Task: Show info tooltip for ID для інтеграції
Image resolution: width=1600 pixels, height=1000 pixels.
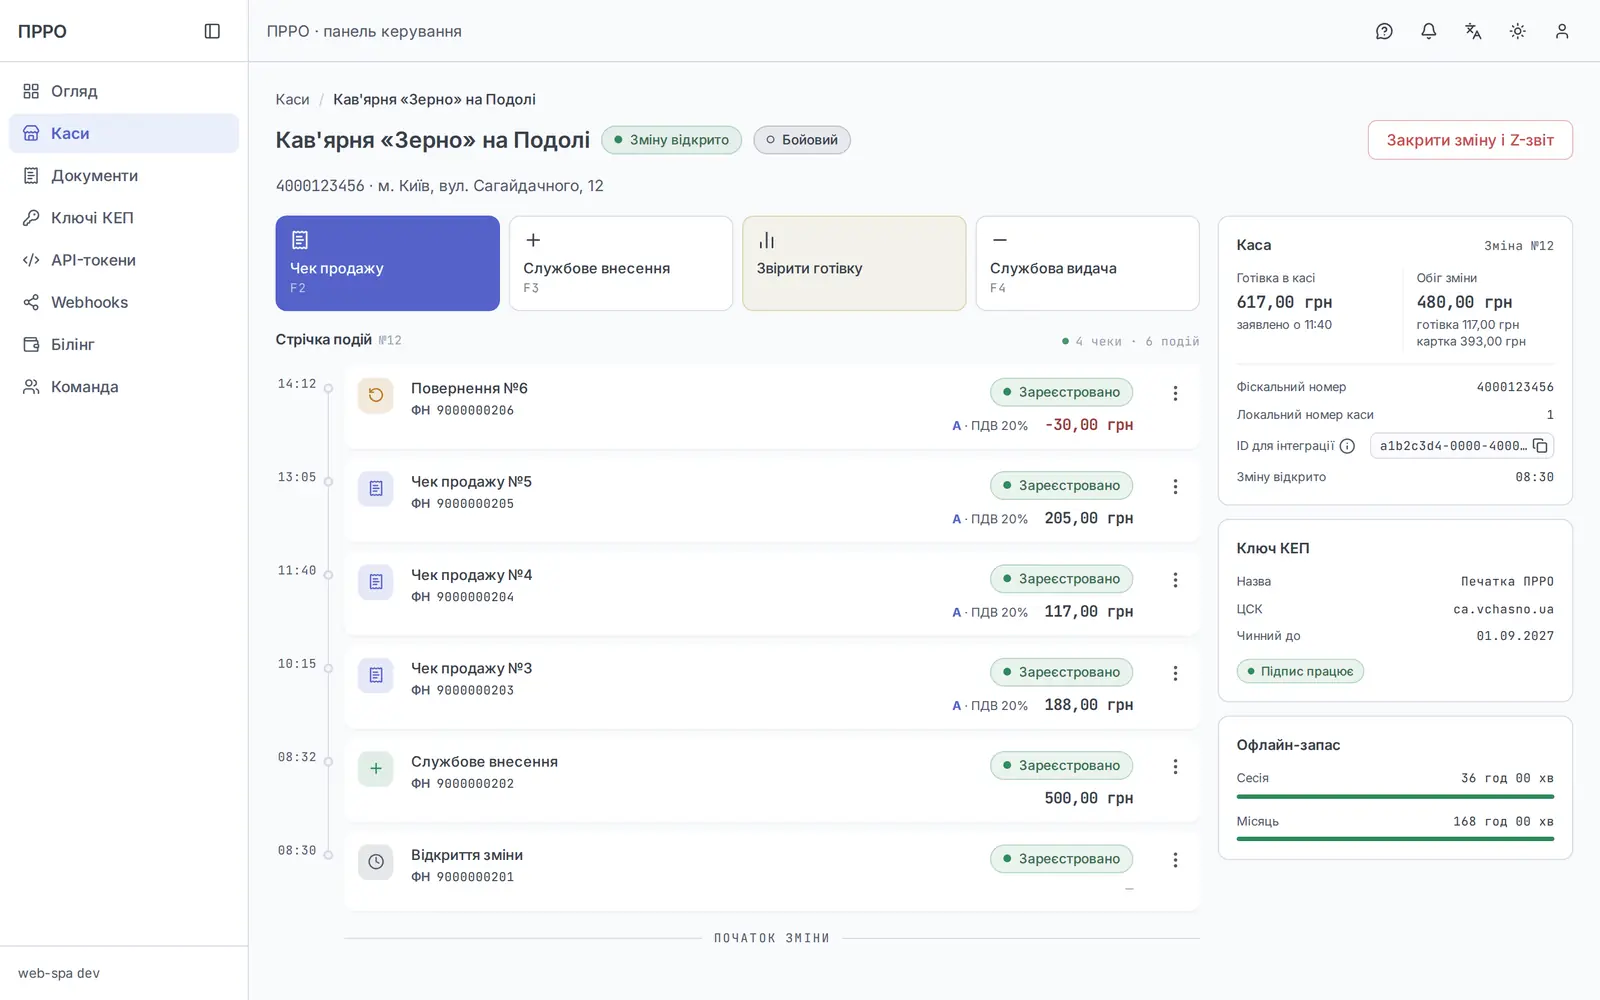Action: click(1347, 446)
